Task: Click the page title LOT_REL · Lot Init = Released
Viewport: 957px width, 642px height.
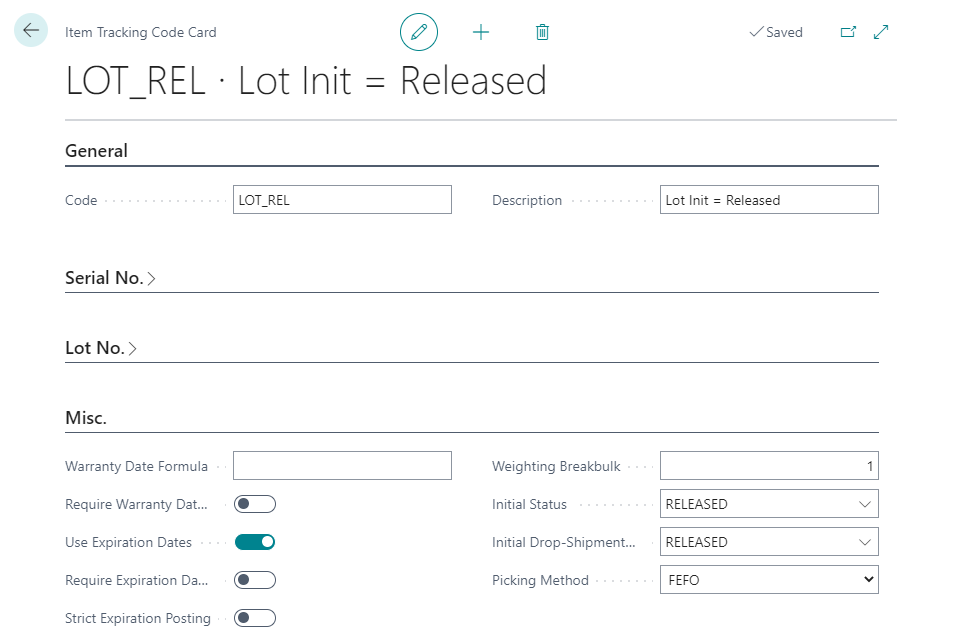Action: click(x=306, y=81)
